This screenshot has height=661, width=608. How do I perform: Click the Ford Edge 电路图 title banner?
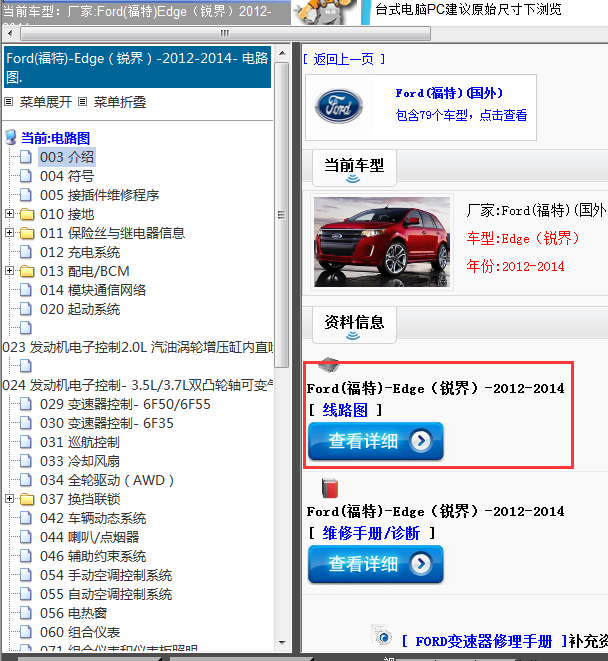coord(137,67)
